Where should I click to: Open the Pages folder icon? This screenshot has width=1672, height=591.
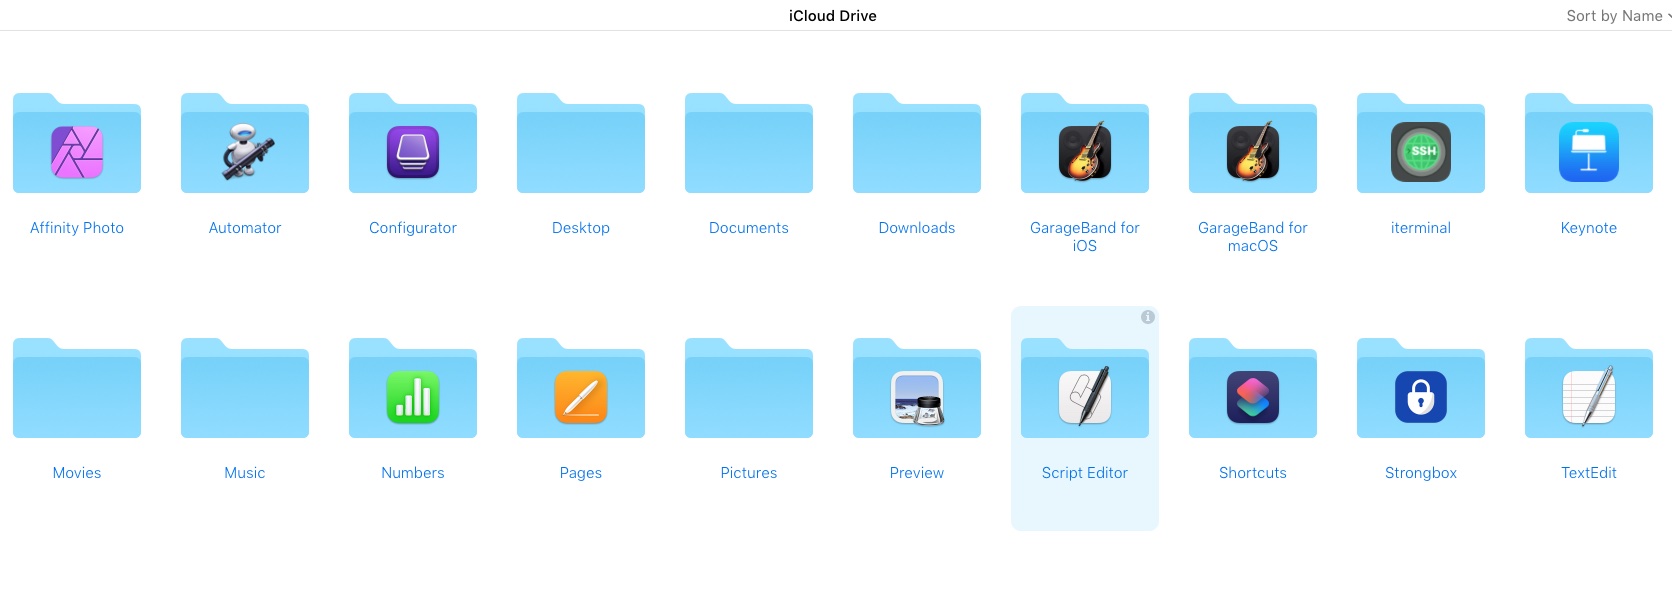point(581,388)
